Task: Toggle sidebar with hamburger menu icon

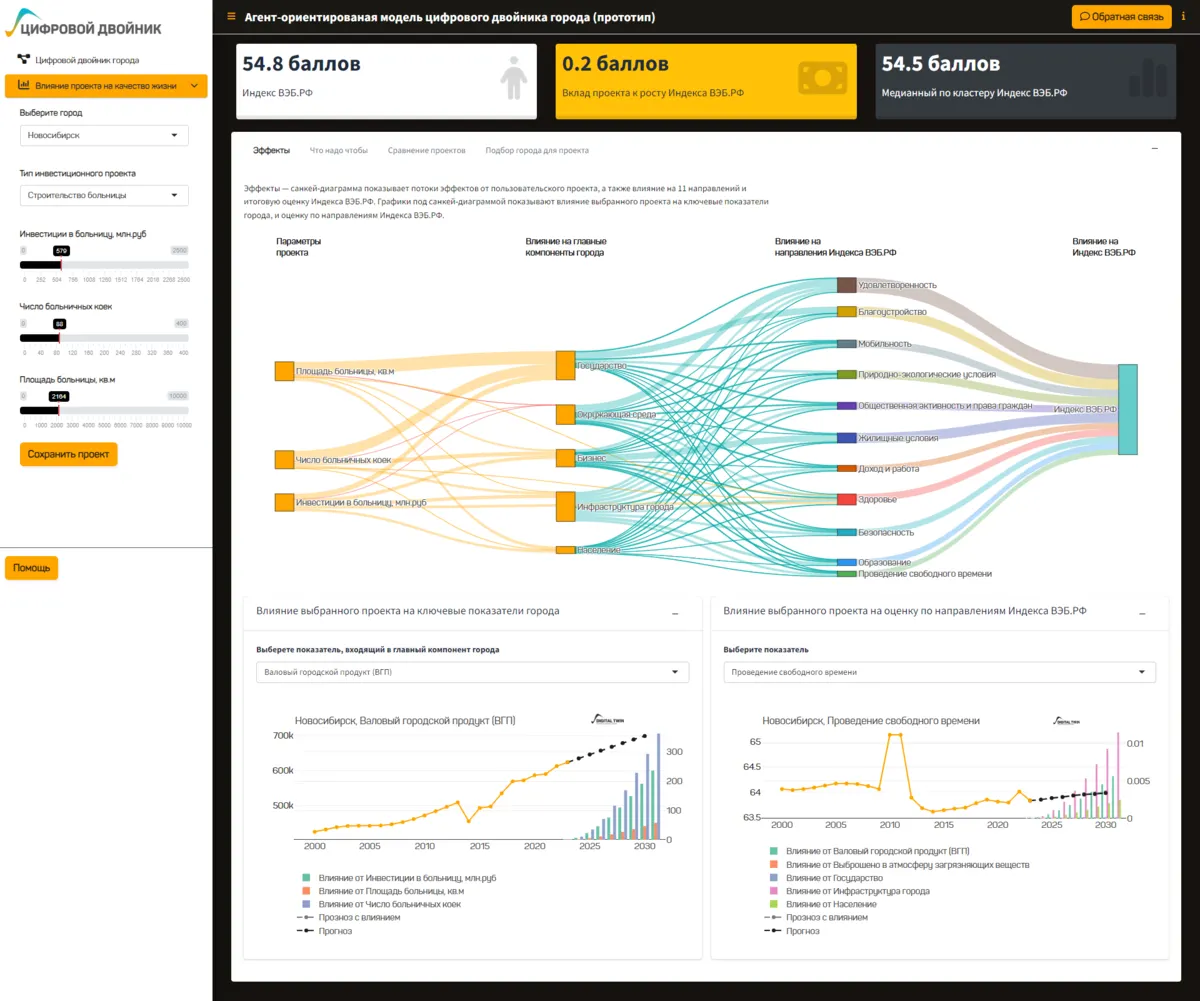Action: click(x=232, y=17)
